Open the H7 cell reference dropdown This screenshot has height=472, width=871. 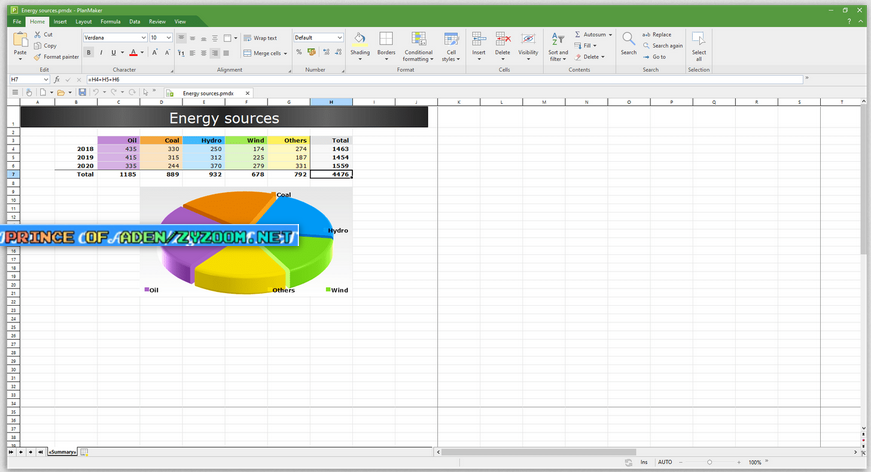pyautogui.click(x=46, y=79)
